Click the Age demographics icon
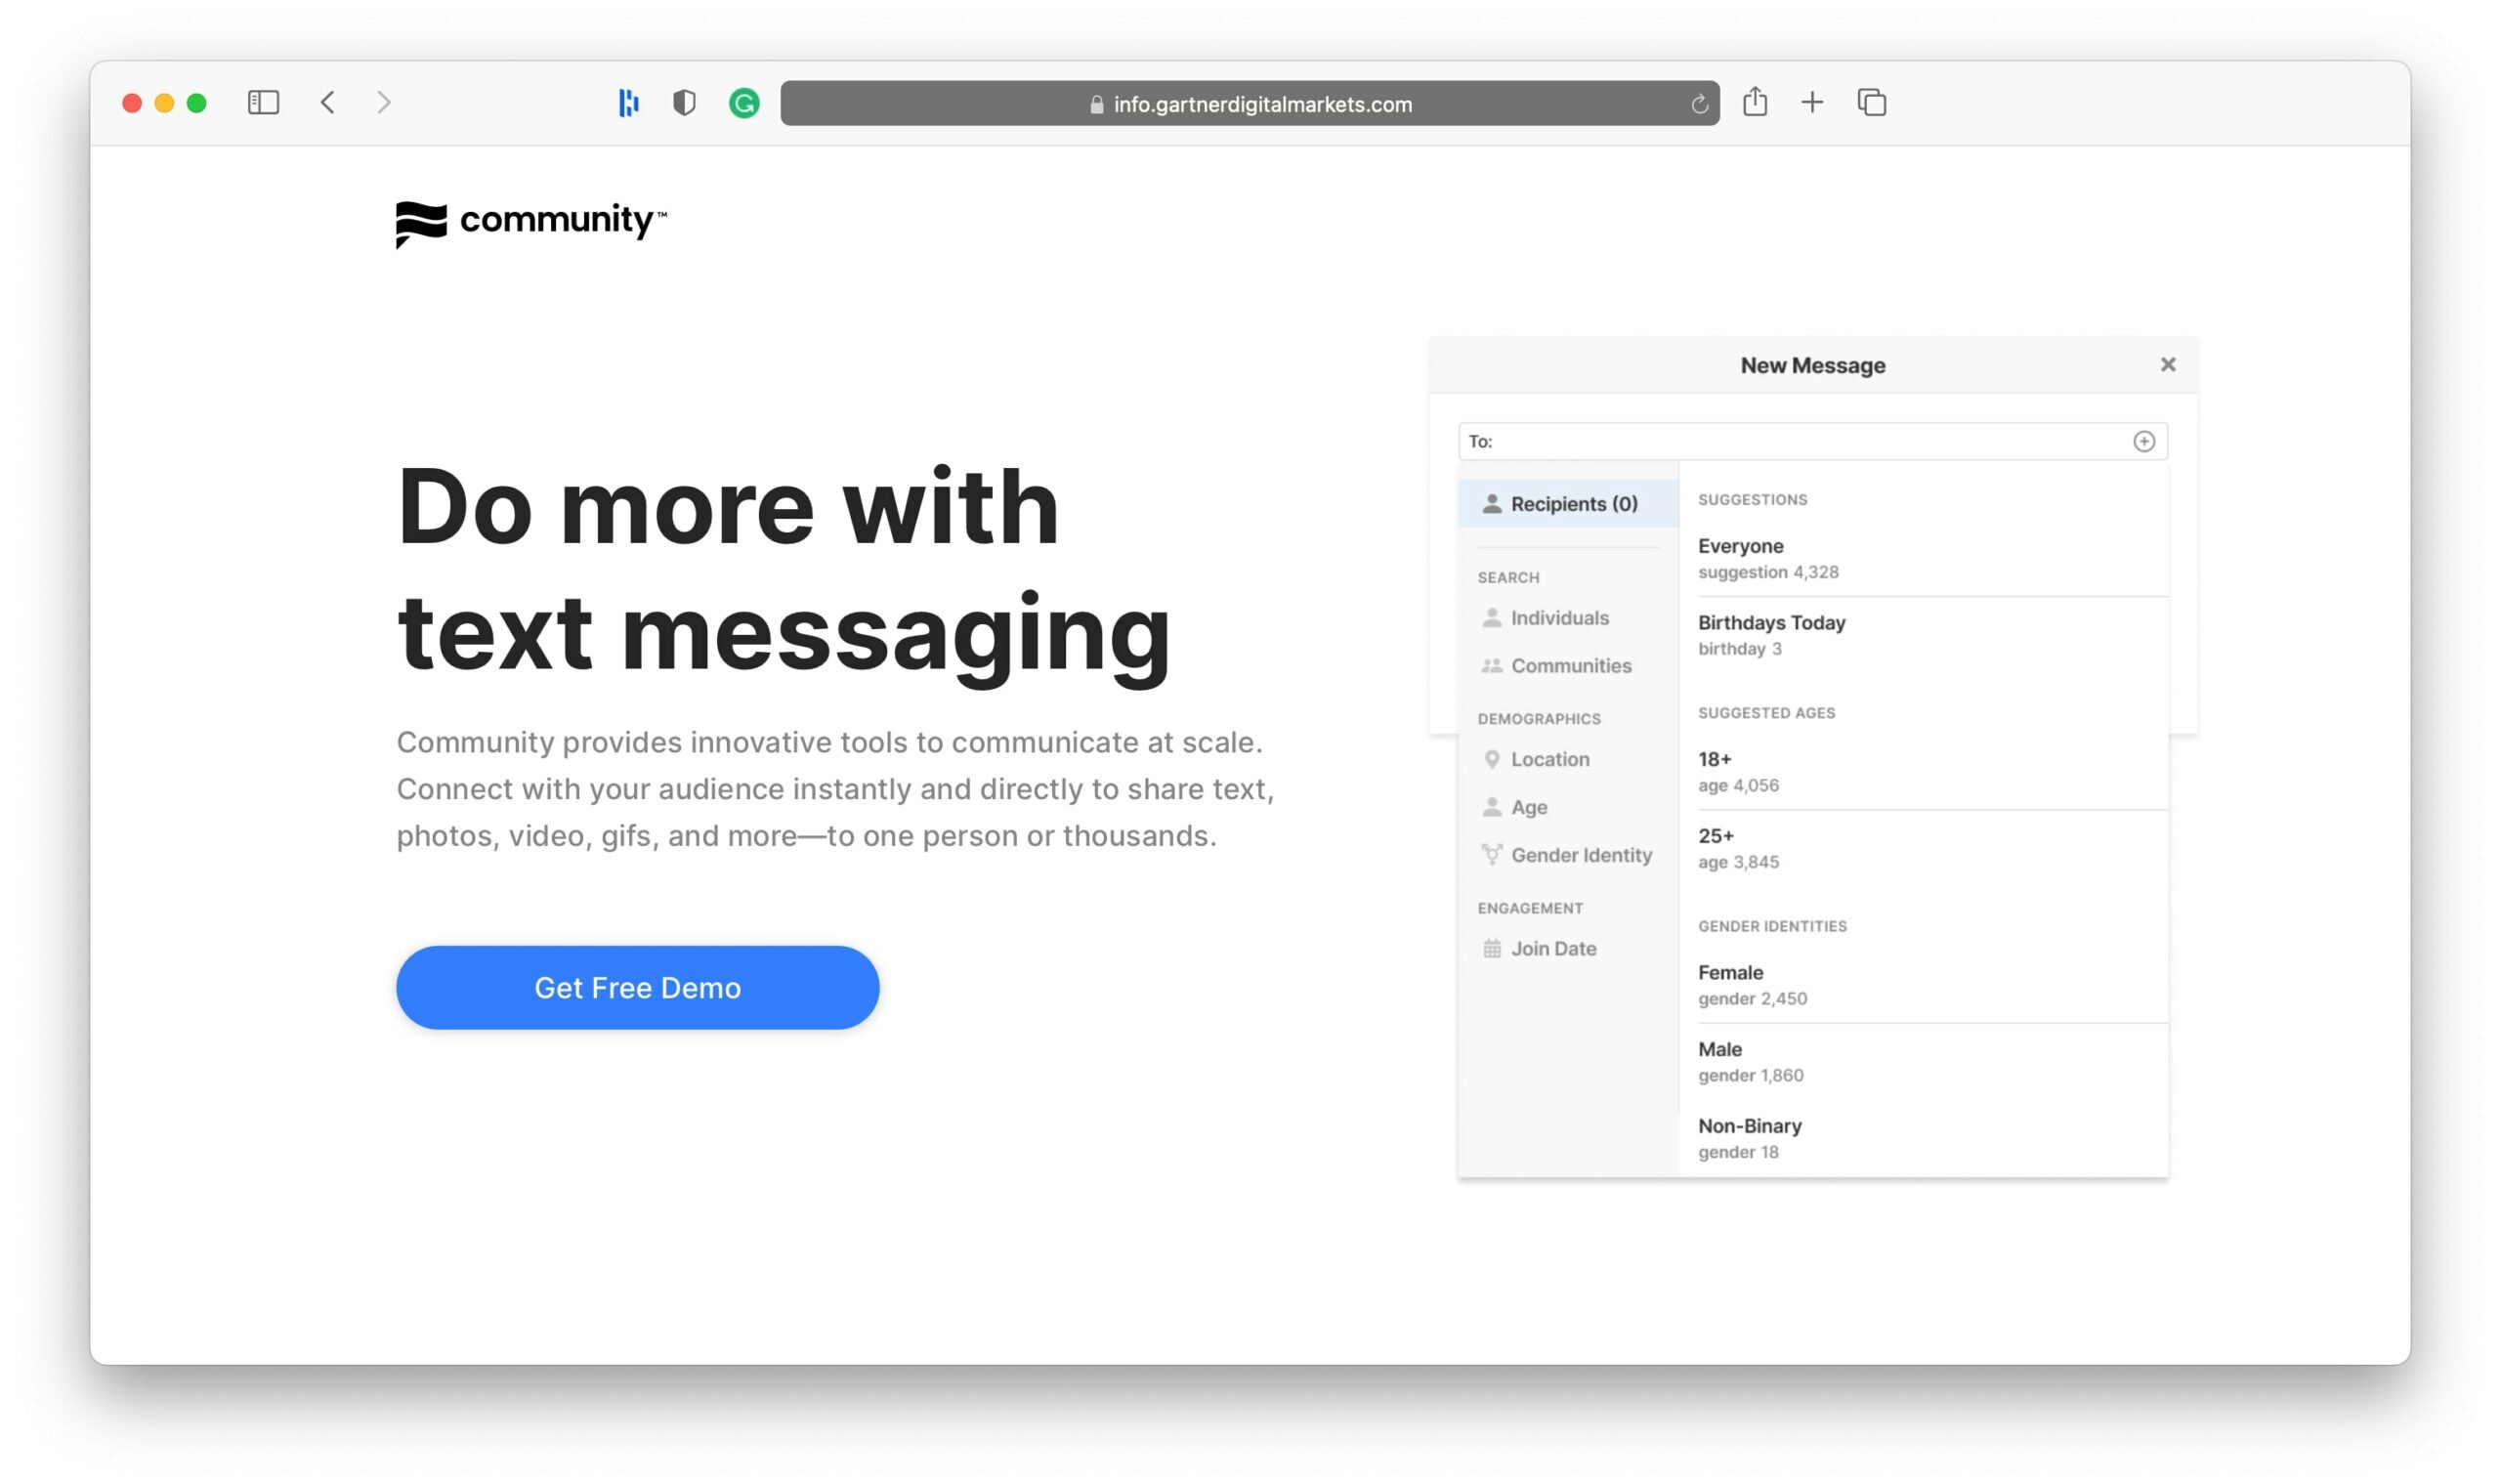The height and width of the screenshot is (1484, 2501). coord(1491,806)
